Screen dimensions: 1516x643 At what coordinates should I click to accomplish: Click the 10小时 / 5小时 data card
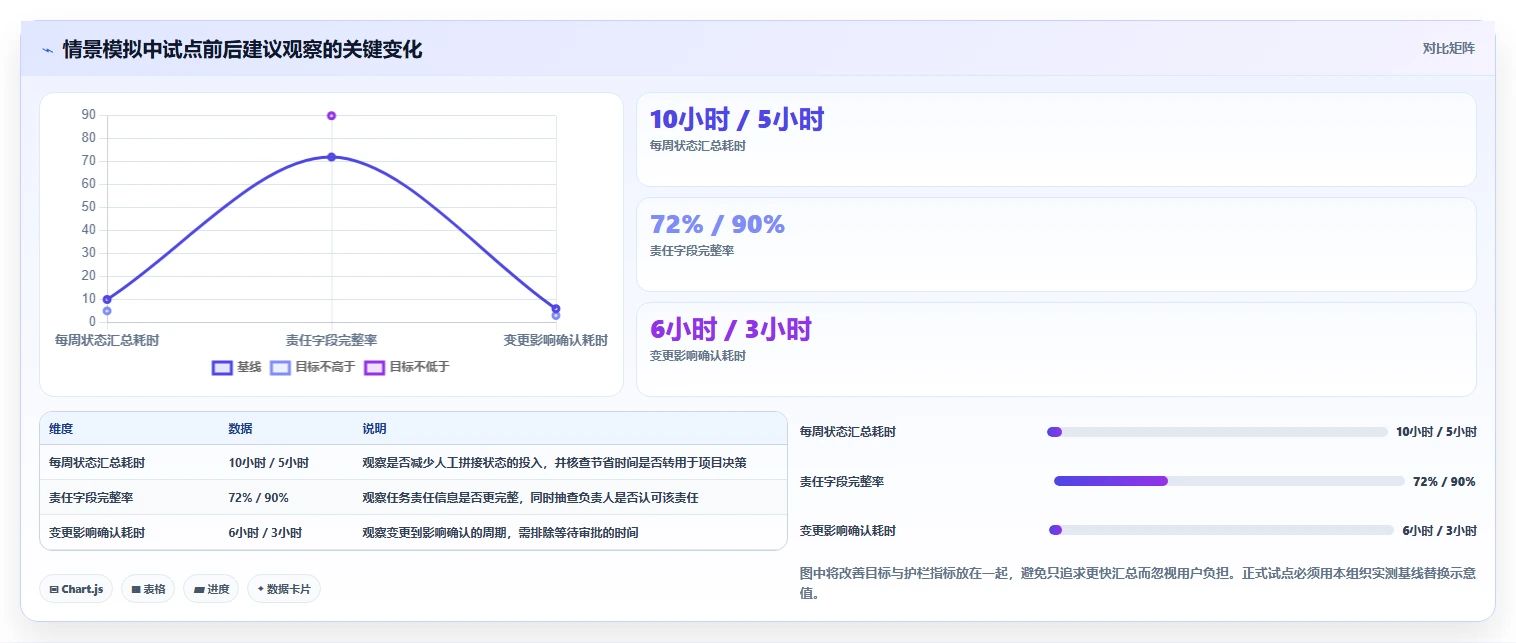pyautogui.click(x=1056, y=140)
